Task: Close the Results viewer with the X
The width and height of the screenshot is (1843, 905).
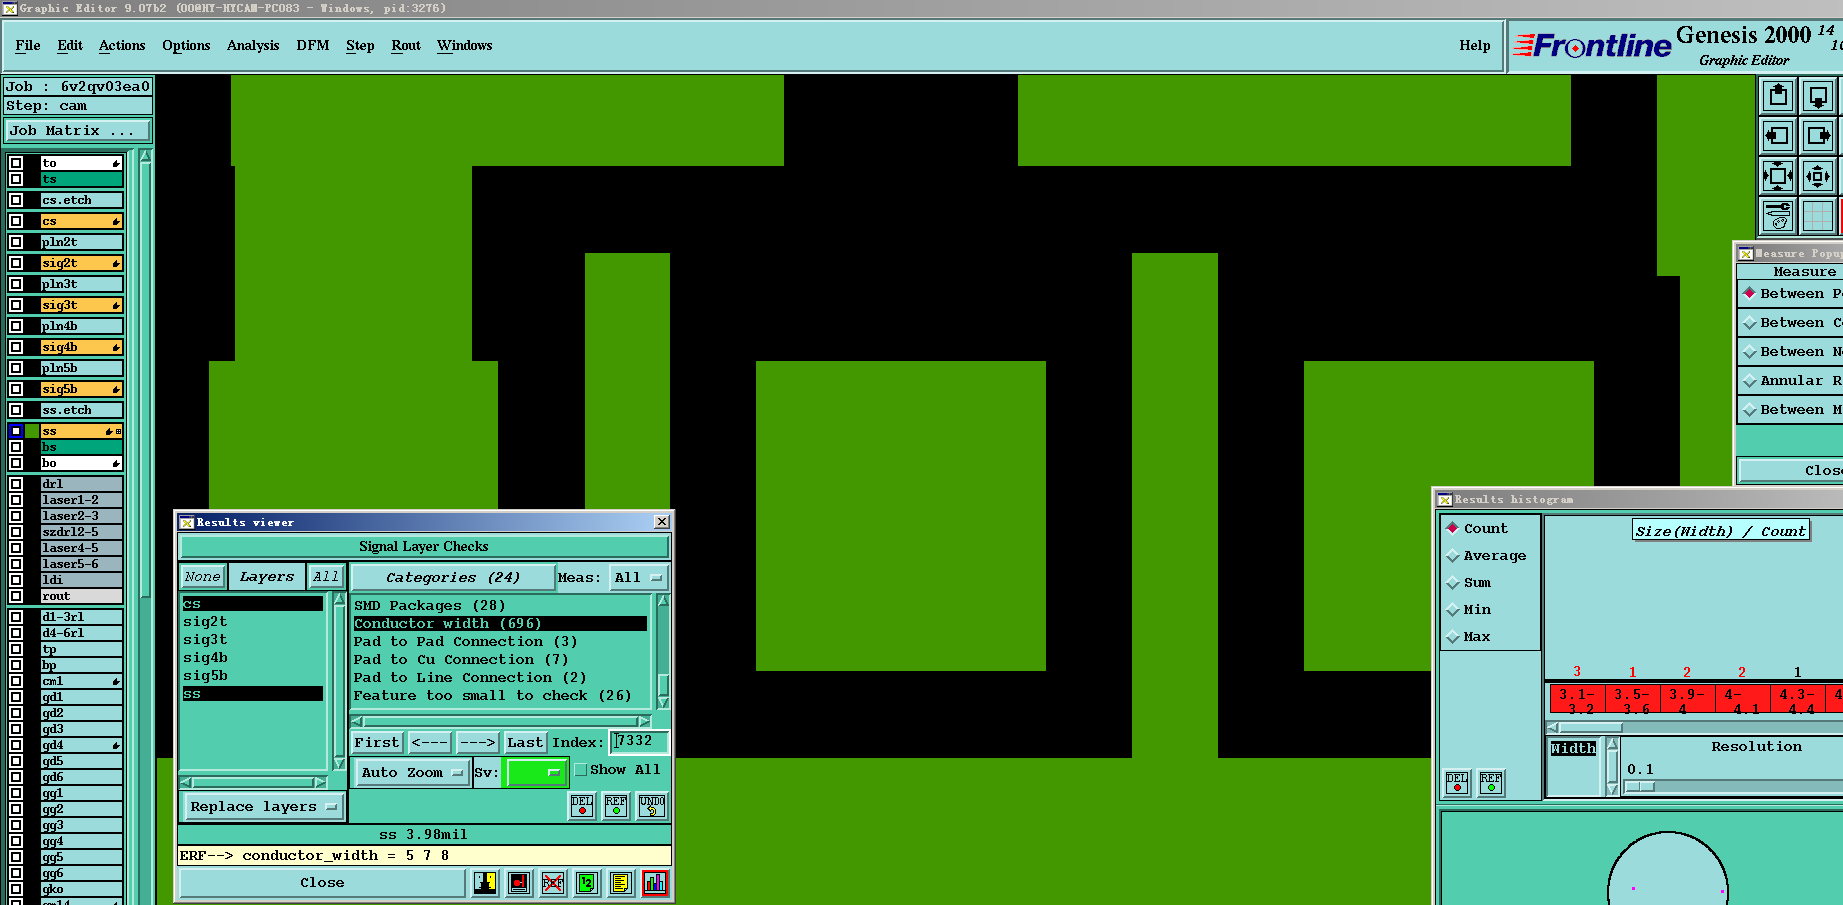Action: click(x=662, y=522)
